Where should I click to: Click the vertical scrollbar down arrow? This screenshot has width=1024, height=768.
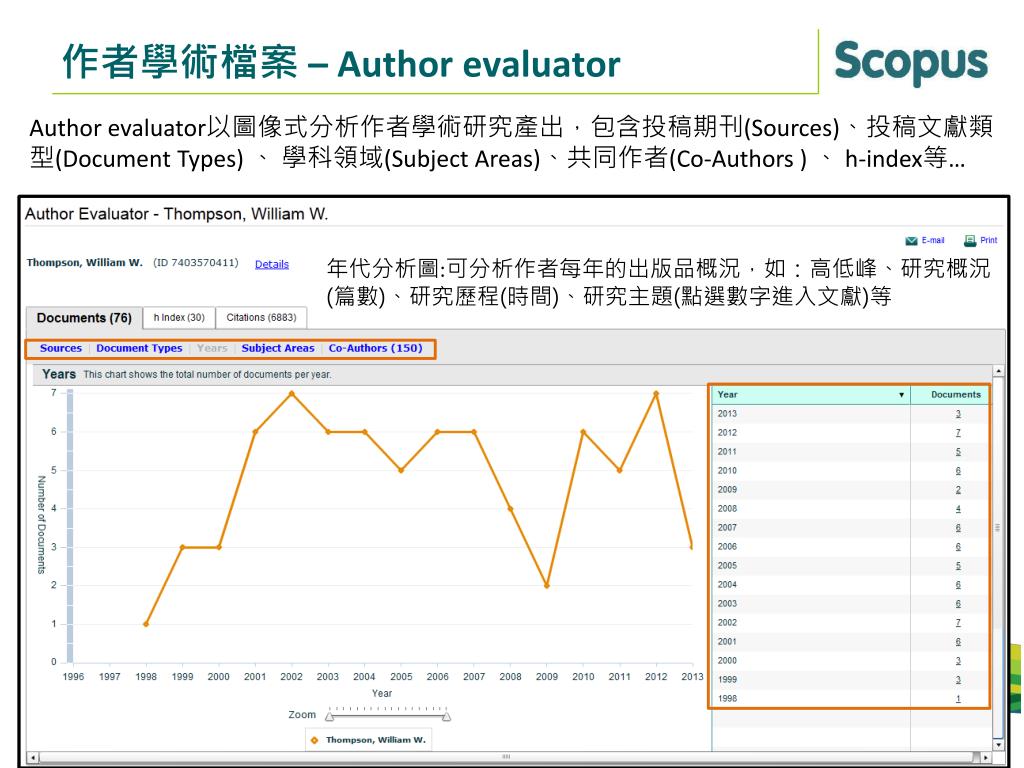point(998,744)
